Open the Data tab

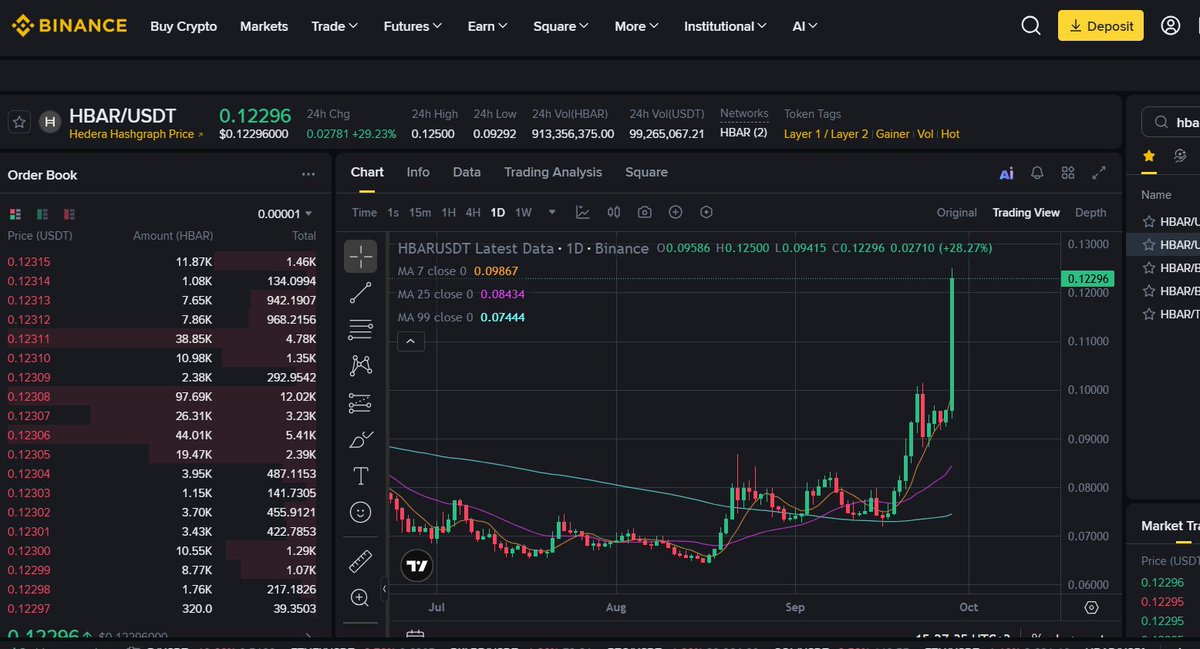[x=467, y=172]
